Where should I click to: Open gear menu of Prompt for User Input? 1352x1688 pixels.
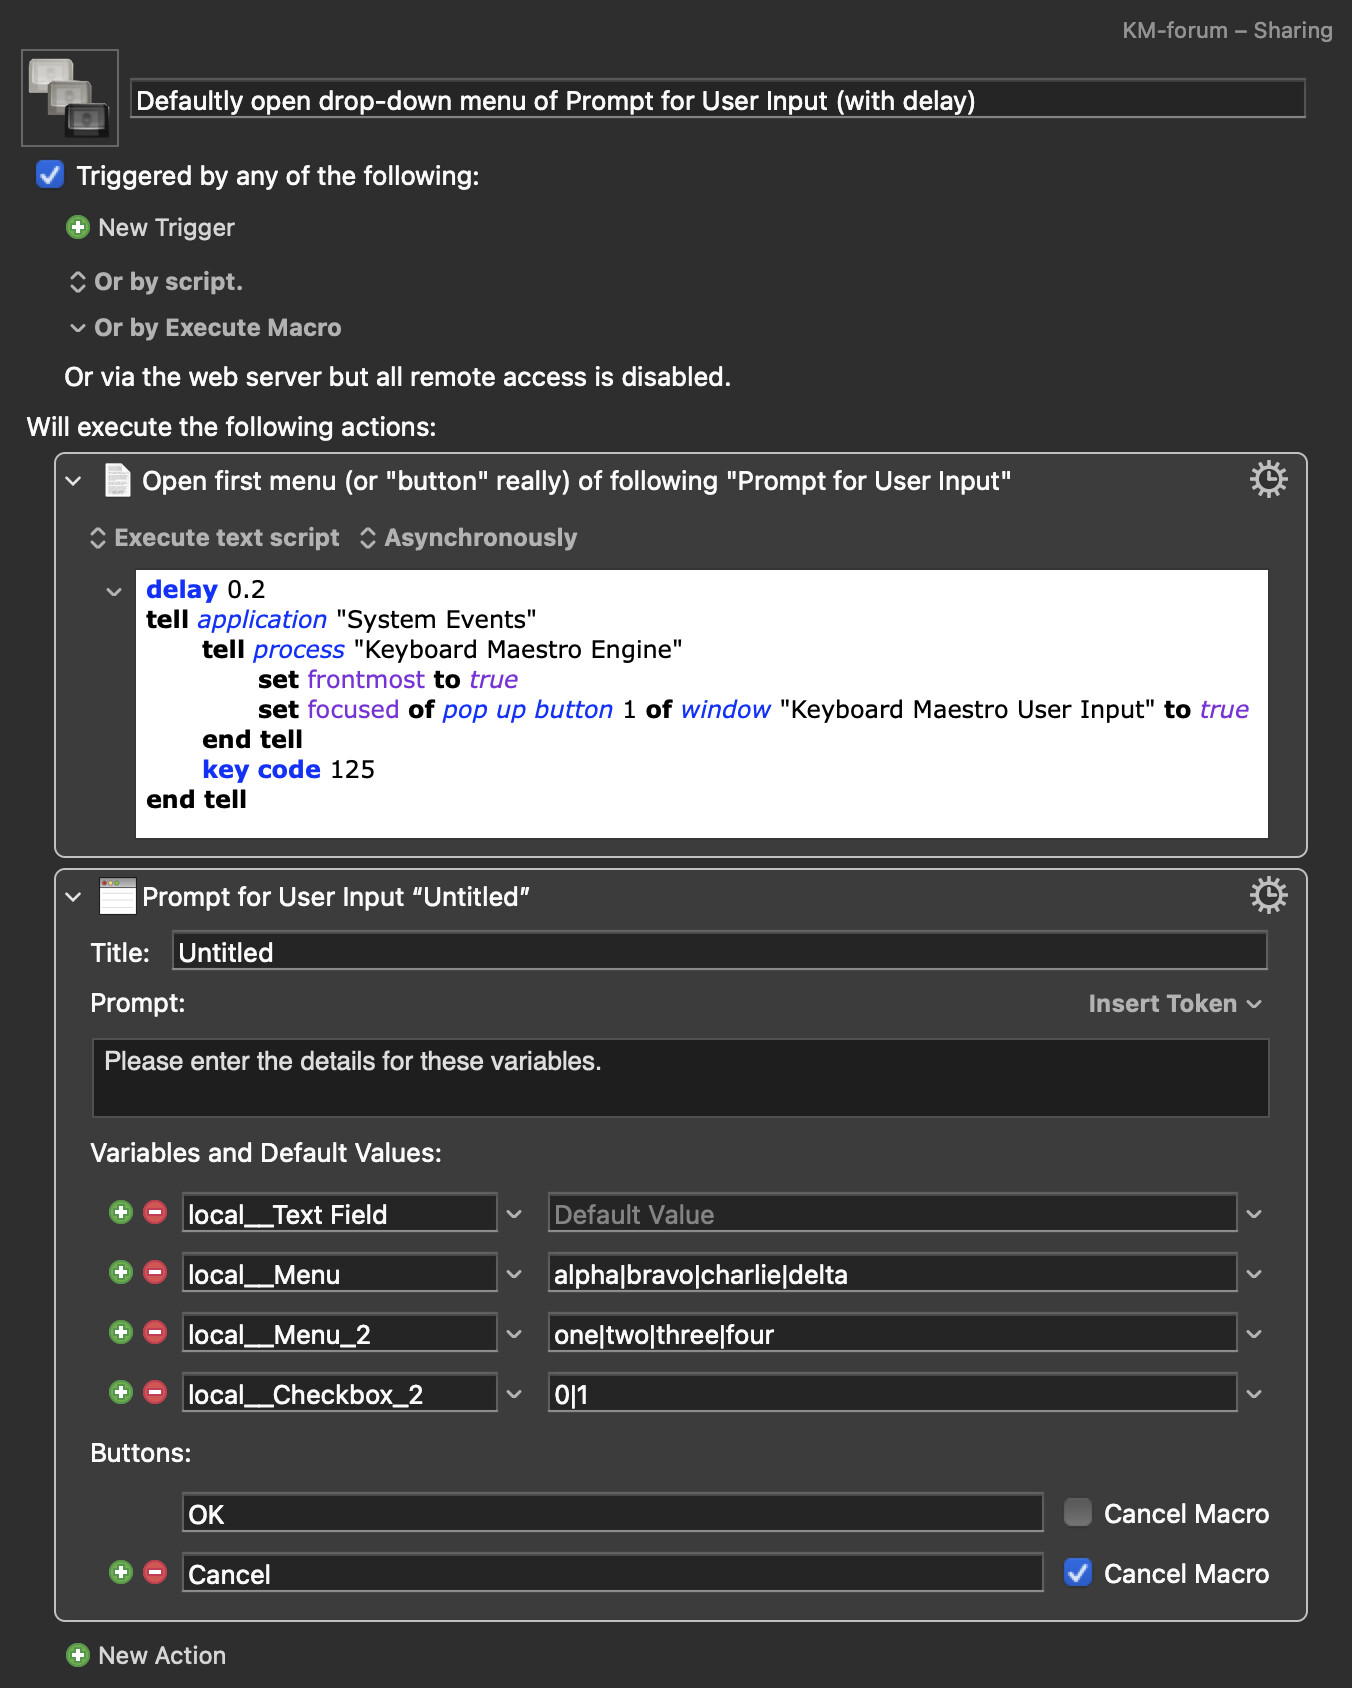click(x=1268, y=895)
